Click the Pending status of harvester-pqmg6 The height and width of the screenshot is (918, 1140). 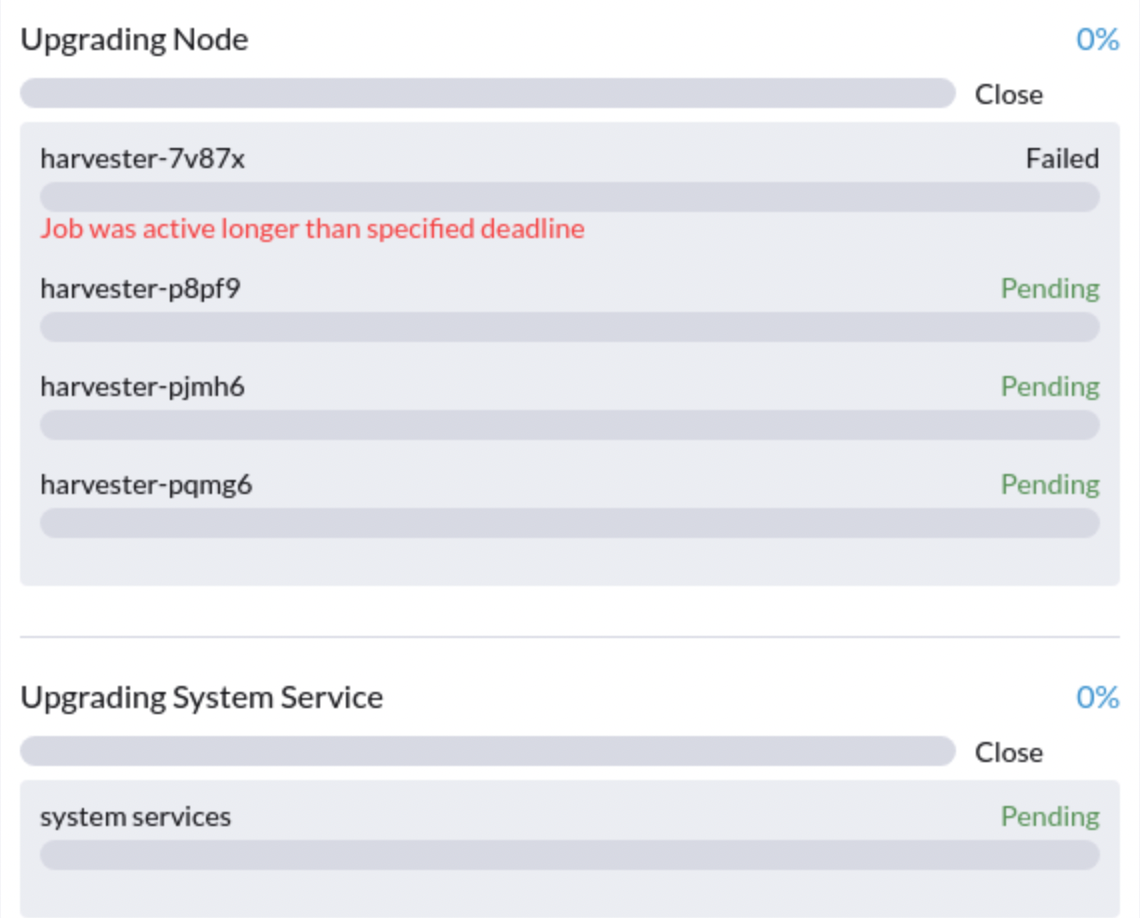1050,484
